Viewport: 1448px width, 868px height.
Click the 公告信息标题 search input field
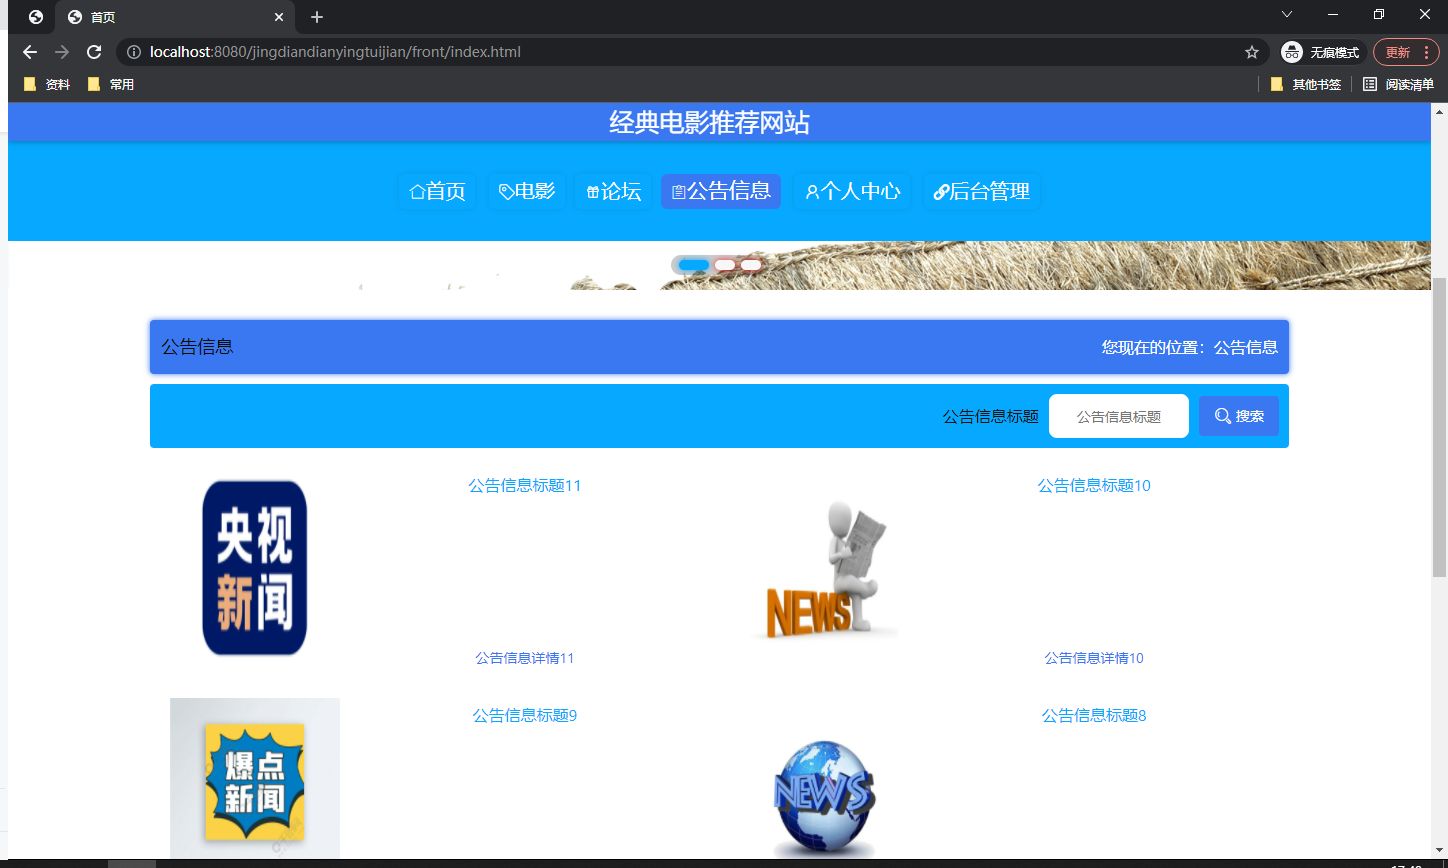(x=1118, y=415)
